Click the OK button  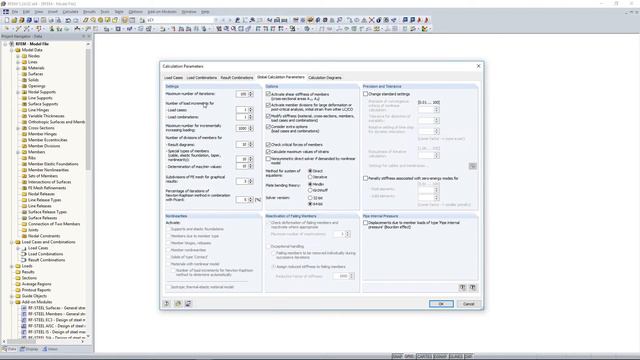(x=441, y=304)
